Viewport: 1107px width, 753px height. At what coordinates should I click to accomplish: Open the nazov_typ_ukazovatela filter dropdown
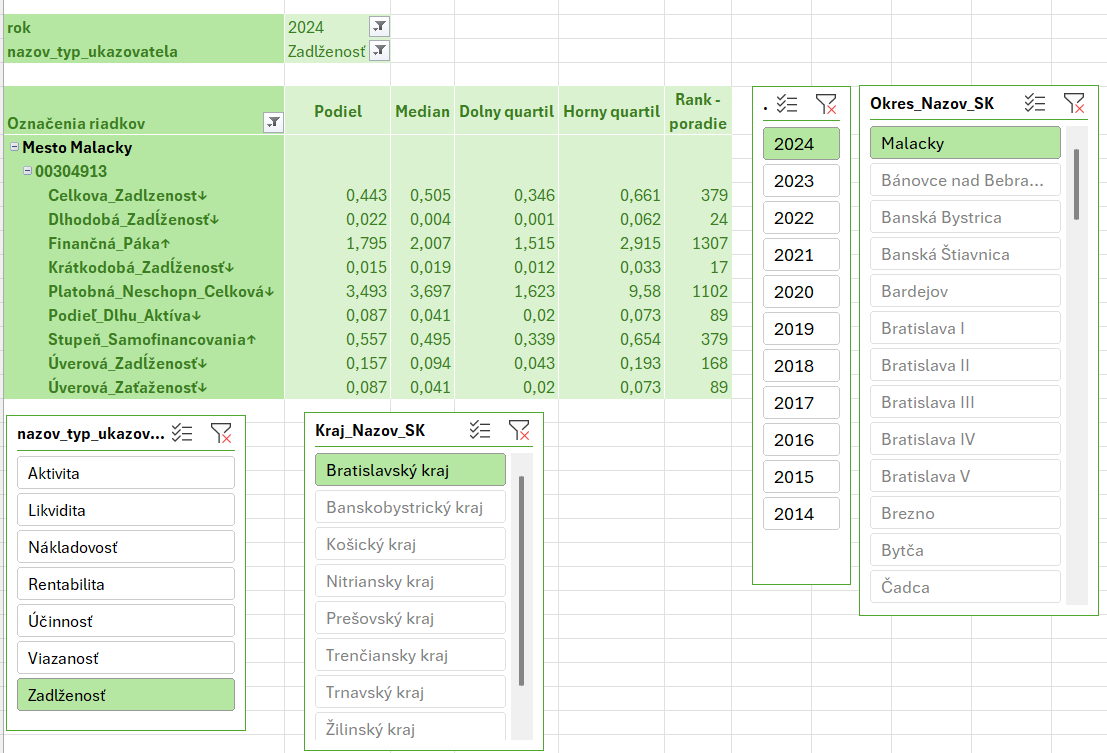[x=379, y=51]
